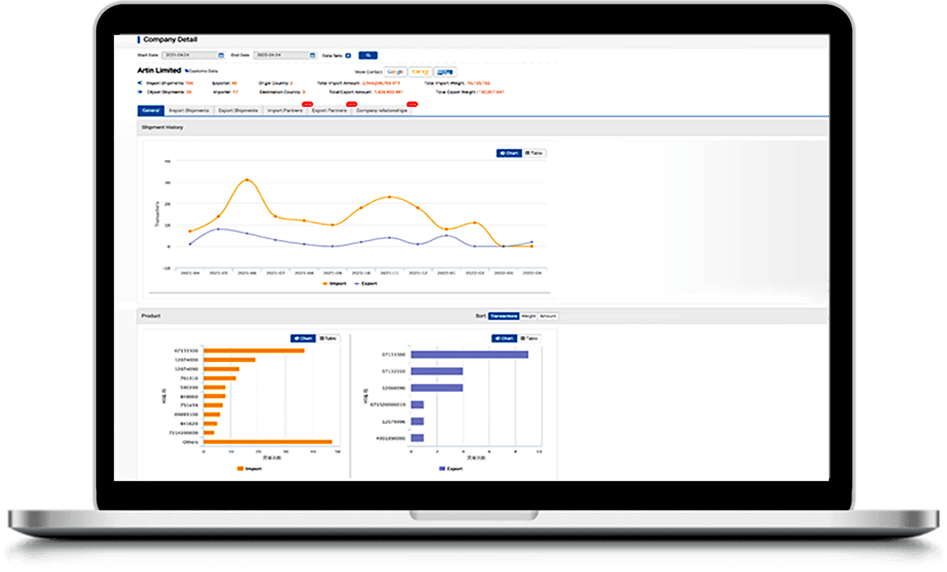Show import product chart as Table
947x572 pixels.
(327, 338)
